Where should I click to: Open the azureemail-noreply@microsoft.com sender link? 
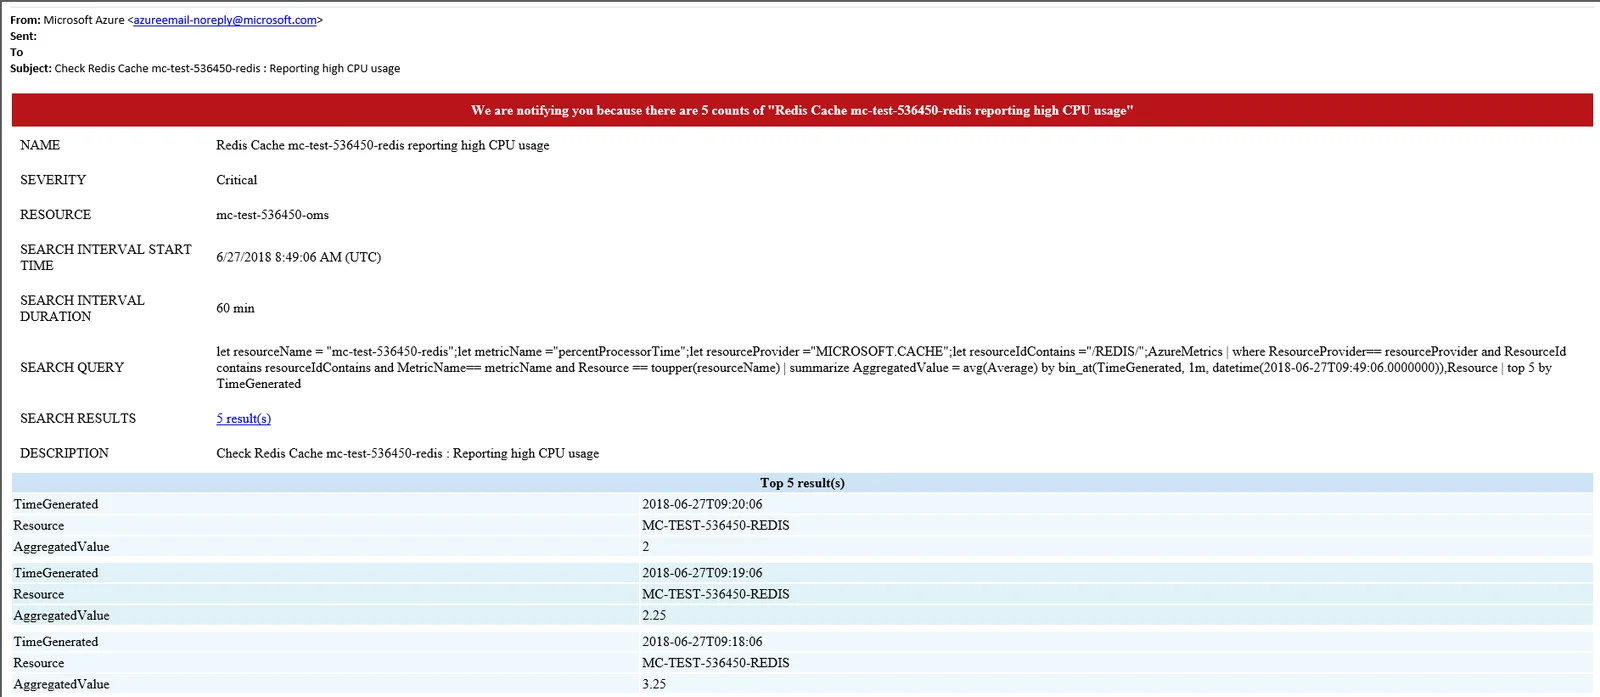(x=225, y=20)
